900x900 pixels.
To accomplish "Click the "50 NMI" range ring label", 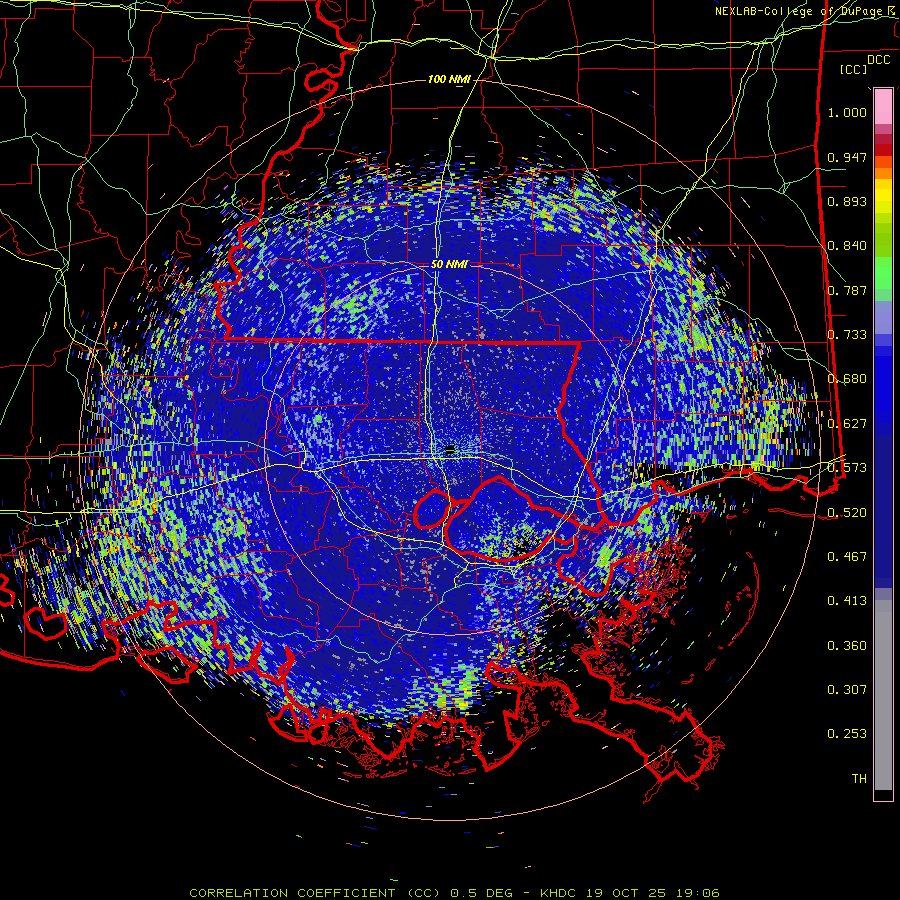I will 449,264.
